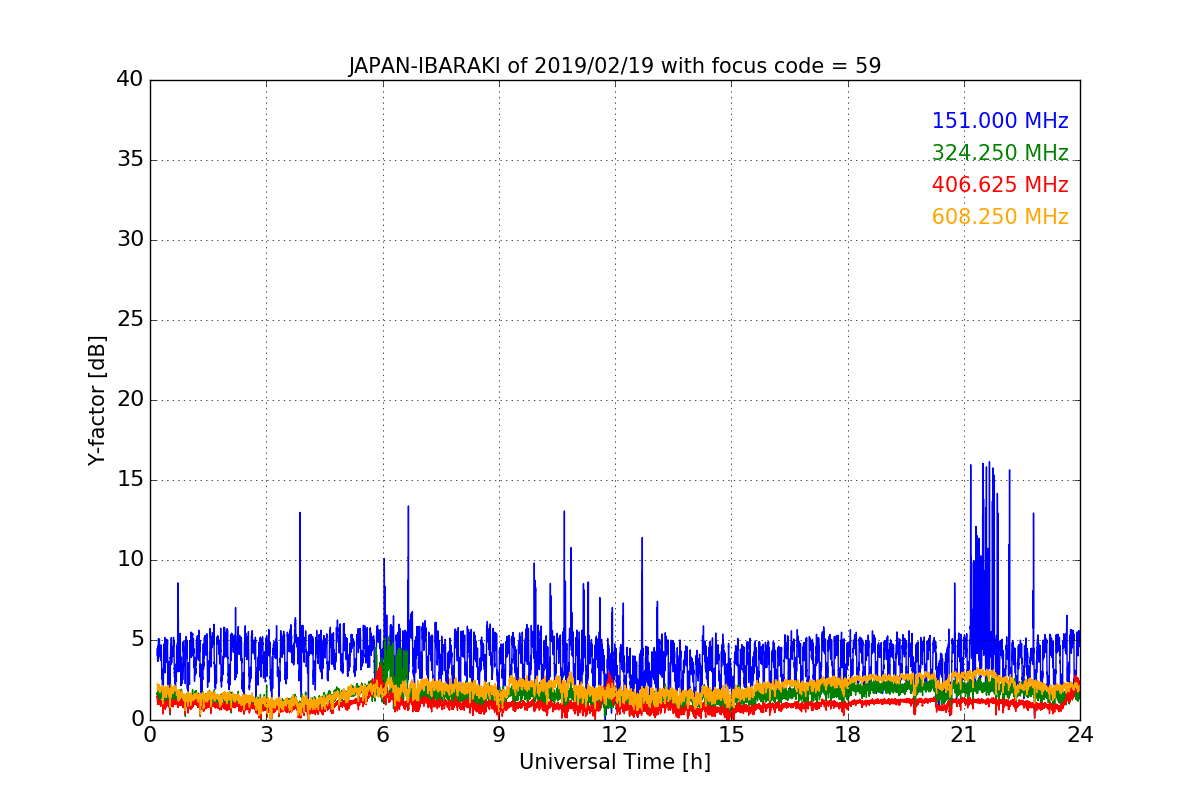This screenshot has height=800, width=1200.
Task: Click the Y-factor [dB] axis label
Action: click(x=97, y=400)
